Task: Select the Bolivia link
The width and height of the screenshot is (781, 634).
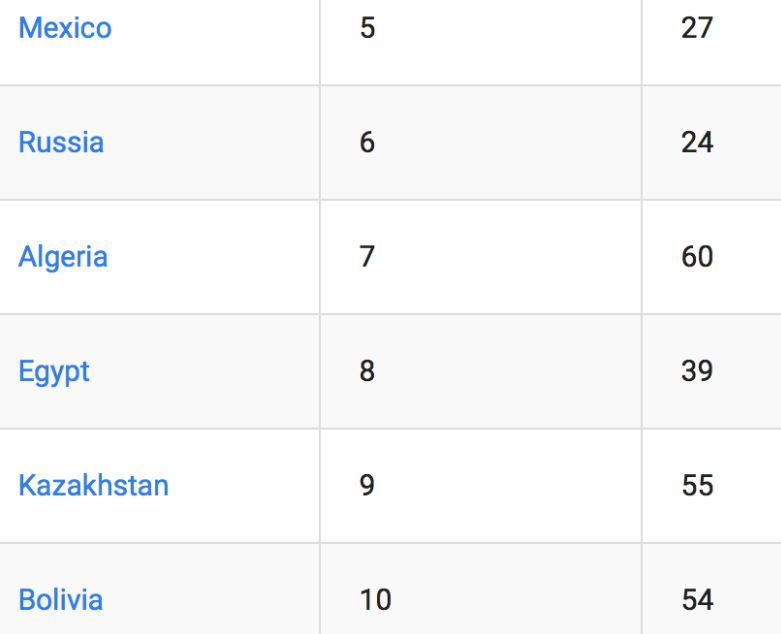Action: (60, 600)
